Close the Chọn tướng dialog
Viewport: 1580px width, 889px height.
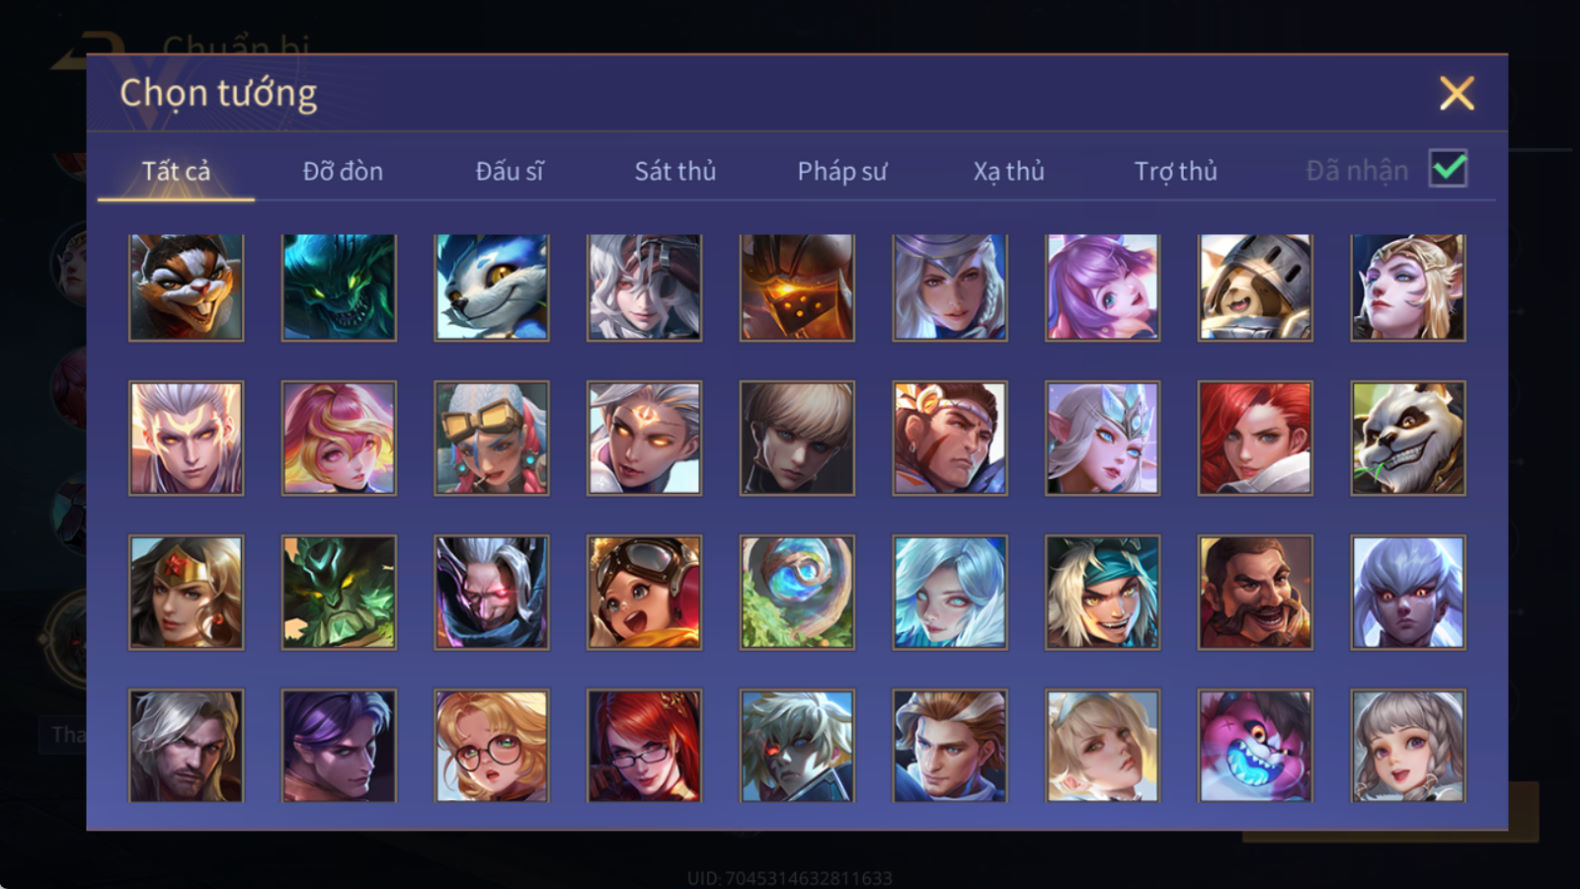(x=1457, y=93)
